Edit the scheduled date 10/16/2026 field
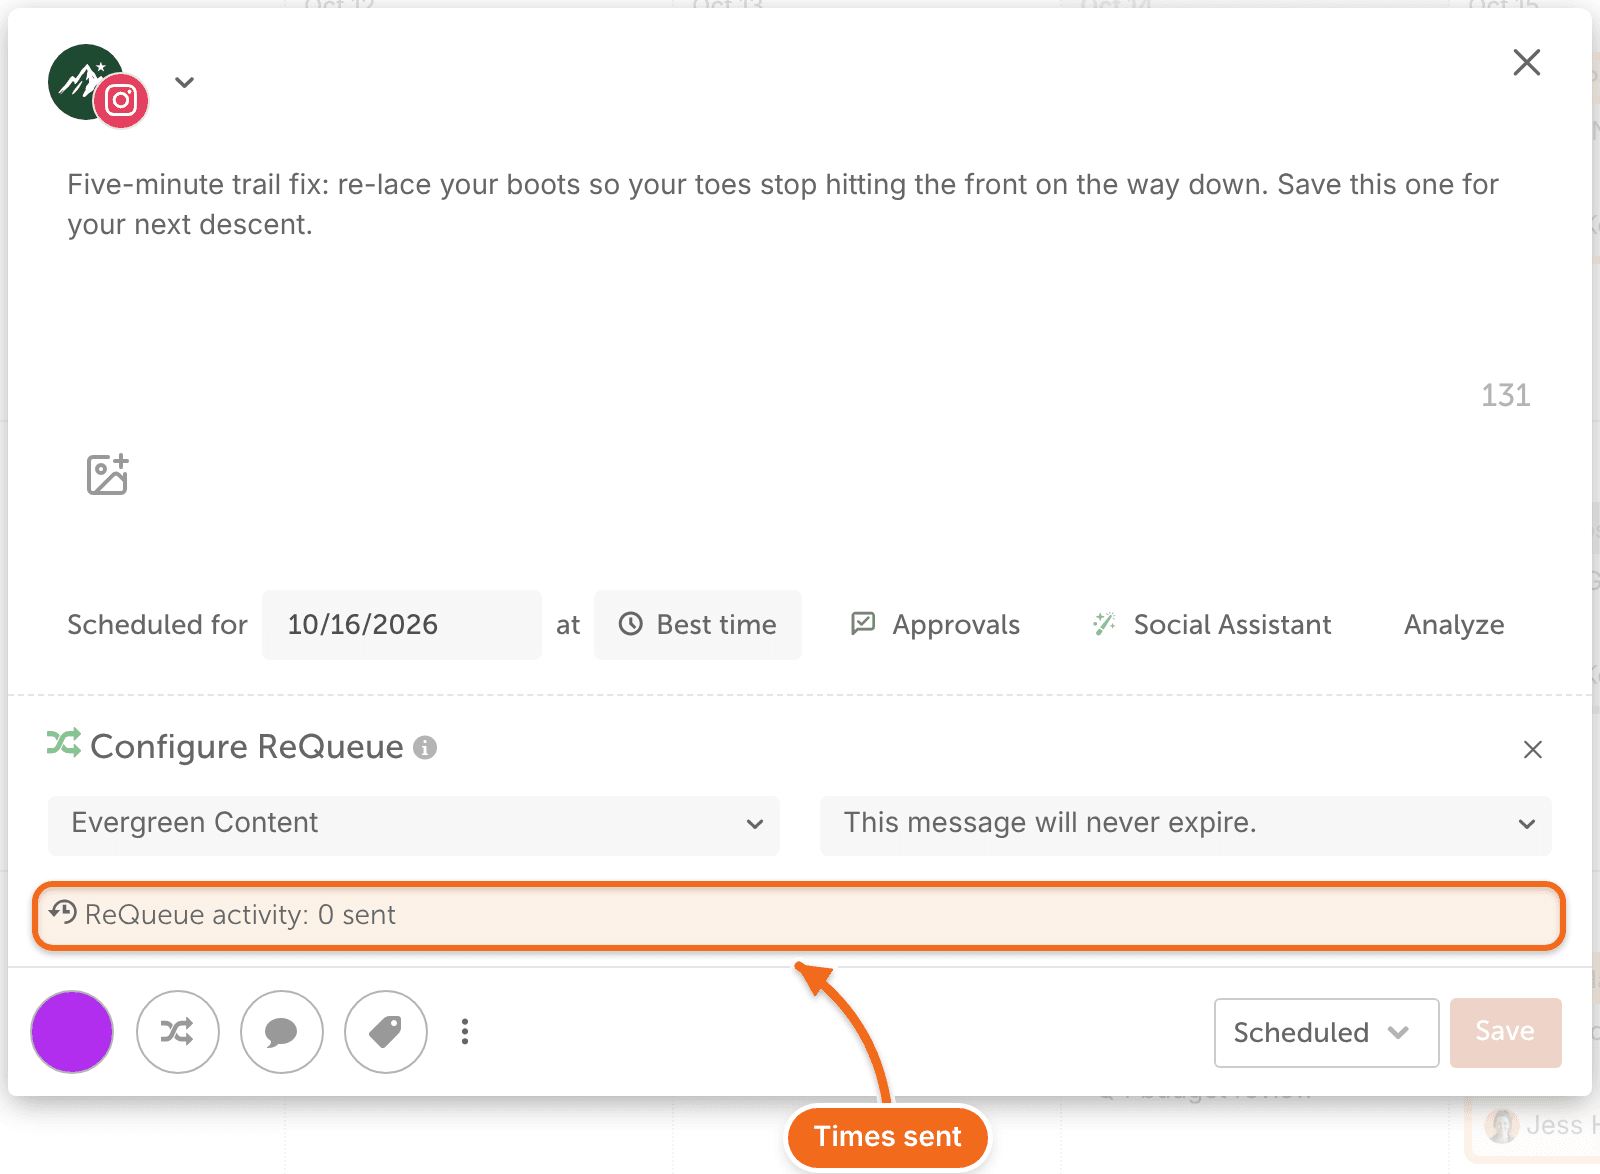The image size is (1600, 1174). [402, 625]
